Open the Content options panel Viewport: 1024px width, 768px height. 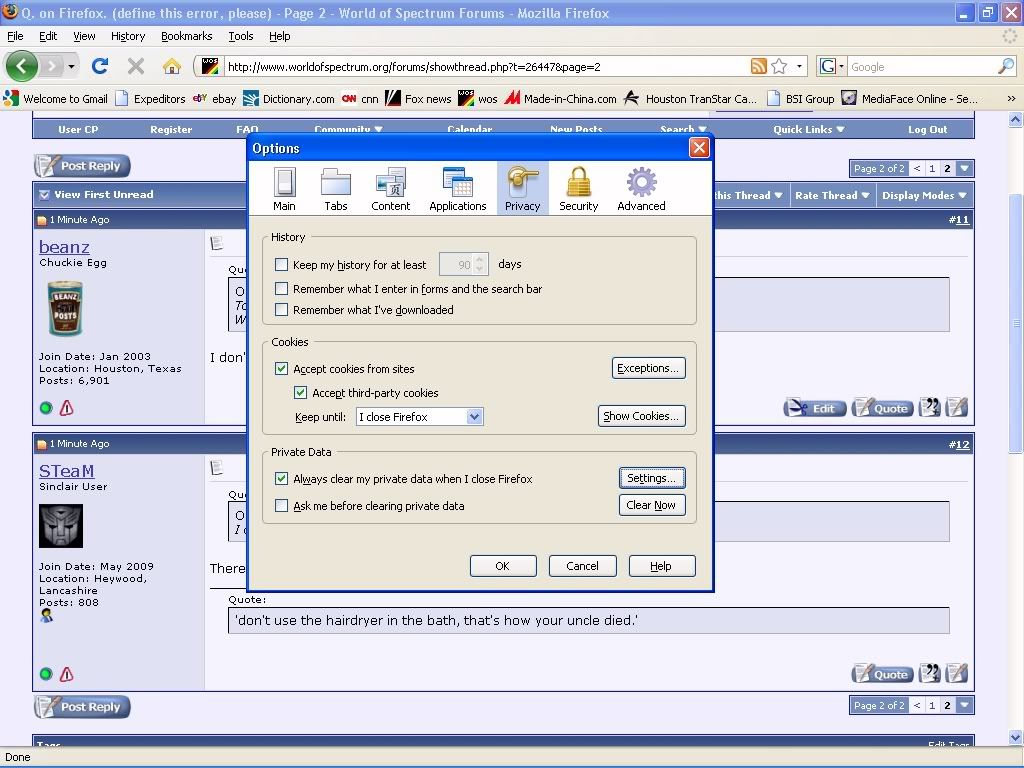[390, 188]
